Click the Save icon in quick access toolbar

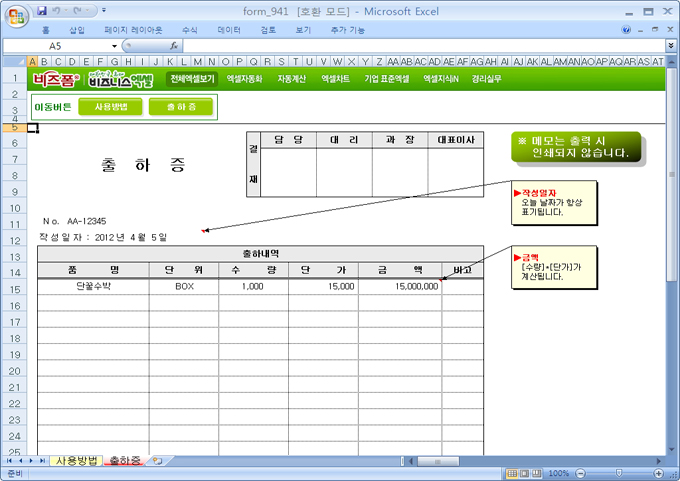[41, 9]
